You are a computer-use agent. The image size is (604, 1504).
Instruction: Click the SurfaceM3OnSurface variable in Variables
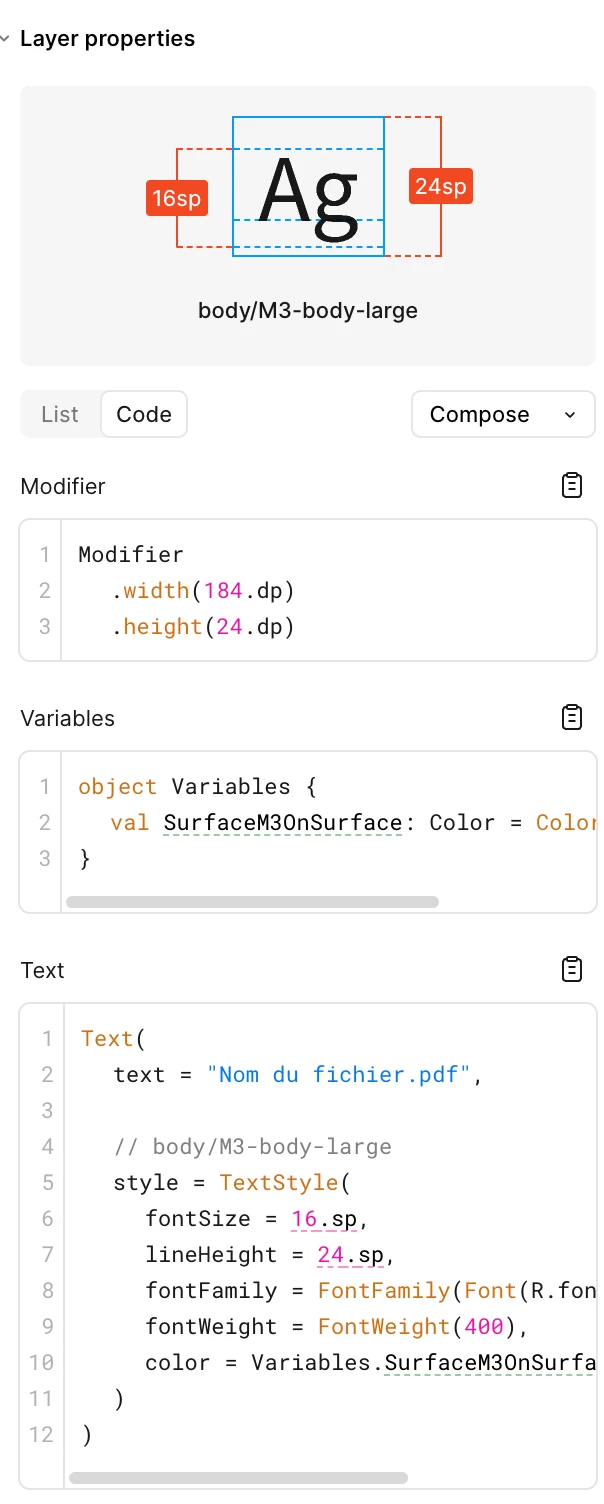coord(282,822)
